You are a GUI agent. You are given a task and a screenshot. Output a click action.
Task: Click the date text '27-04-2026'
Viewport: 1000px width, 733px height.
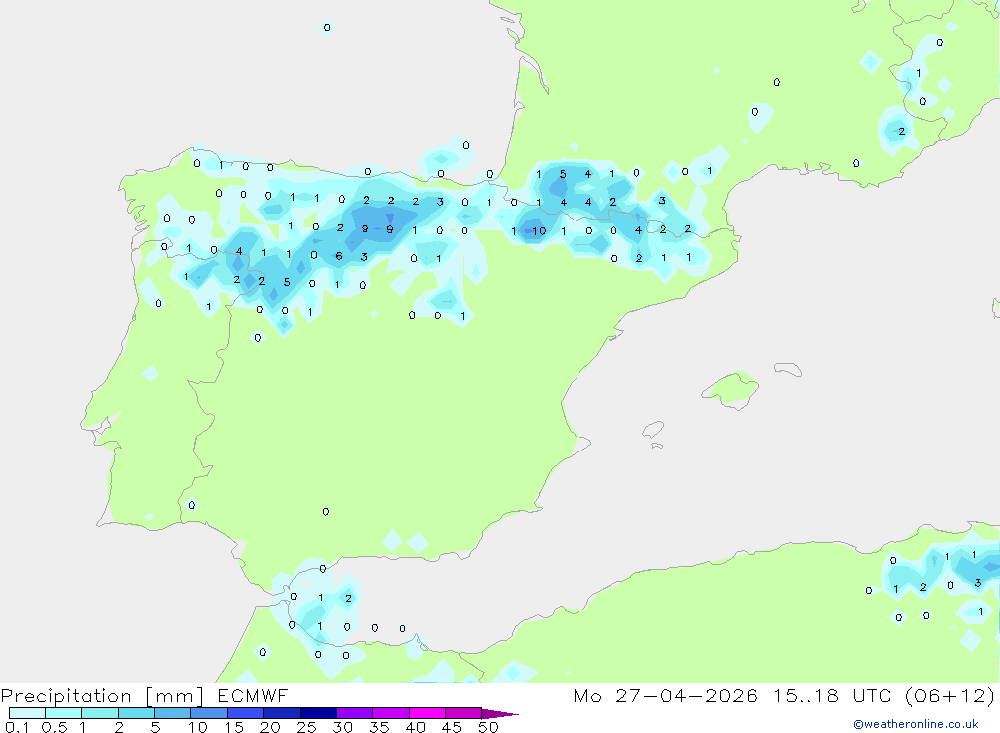coord(686,695)
